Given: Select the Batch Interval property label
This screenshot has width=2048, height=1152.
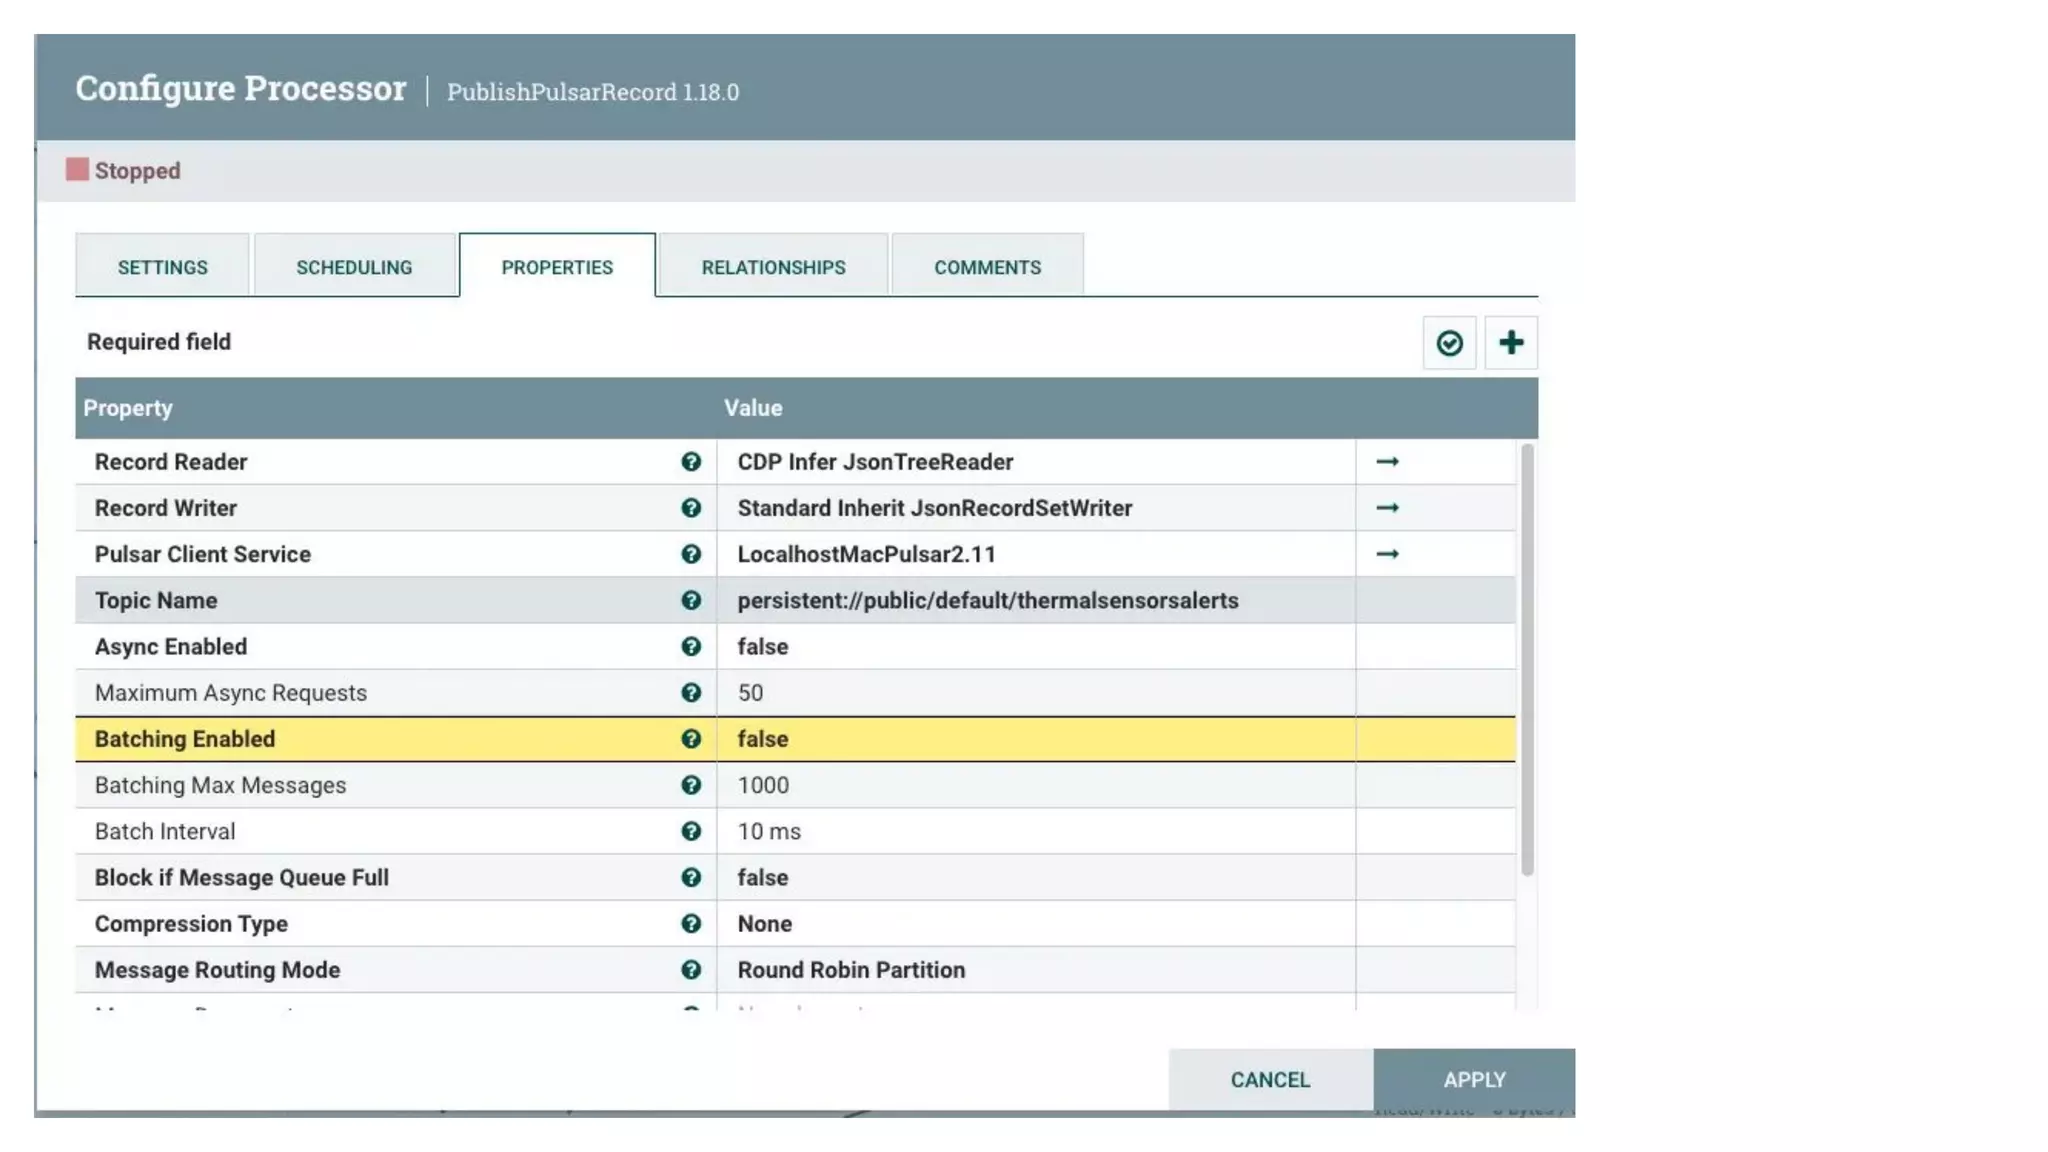Looking at the screenshot, I should click(x=165, y=831).
